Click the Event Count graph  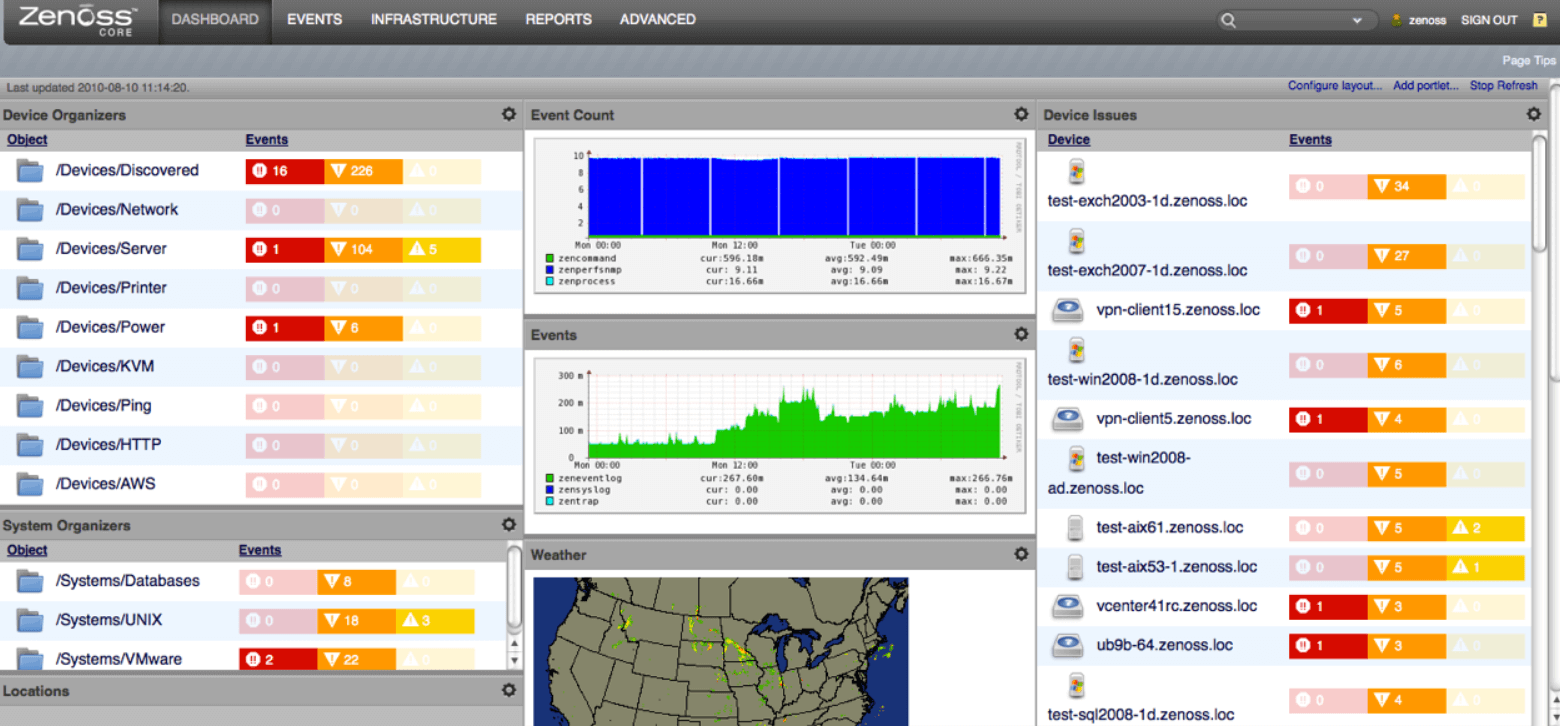pyautogui.click(x=779, y=215)
